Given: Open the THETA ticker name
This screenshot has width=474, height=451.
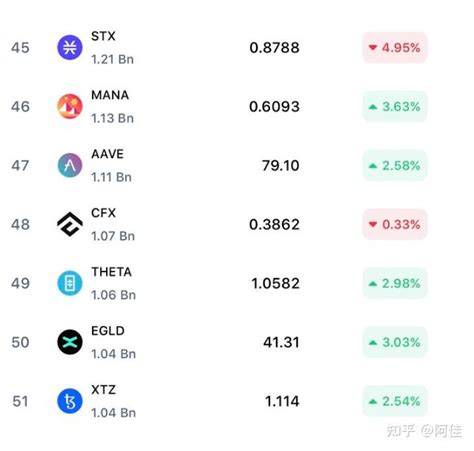Looking at the screenshot, I should pos(111,272).
